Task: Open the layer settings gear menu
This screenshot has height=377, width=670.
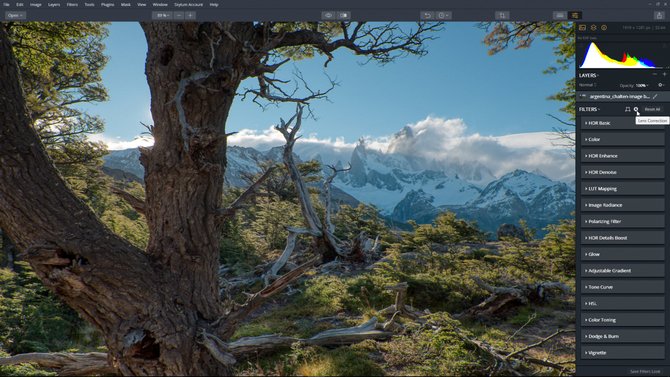Action: click(x=661, y=85)
